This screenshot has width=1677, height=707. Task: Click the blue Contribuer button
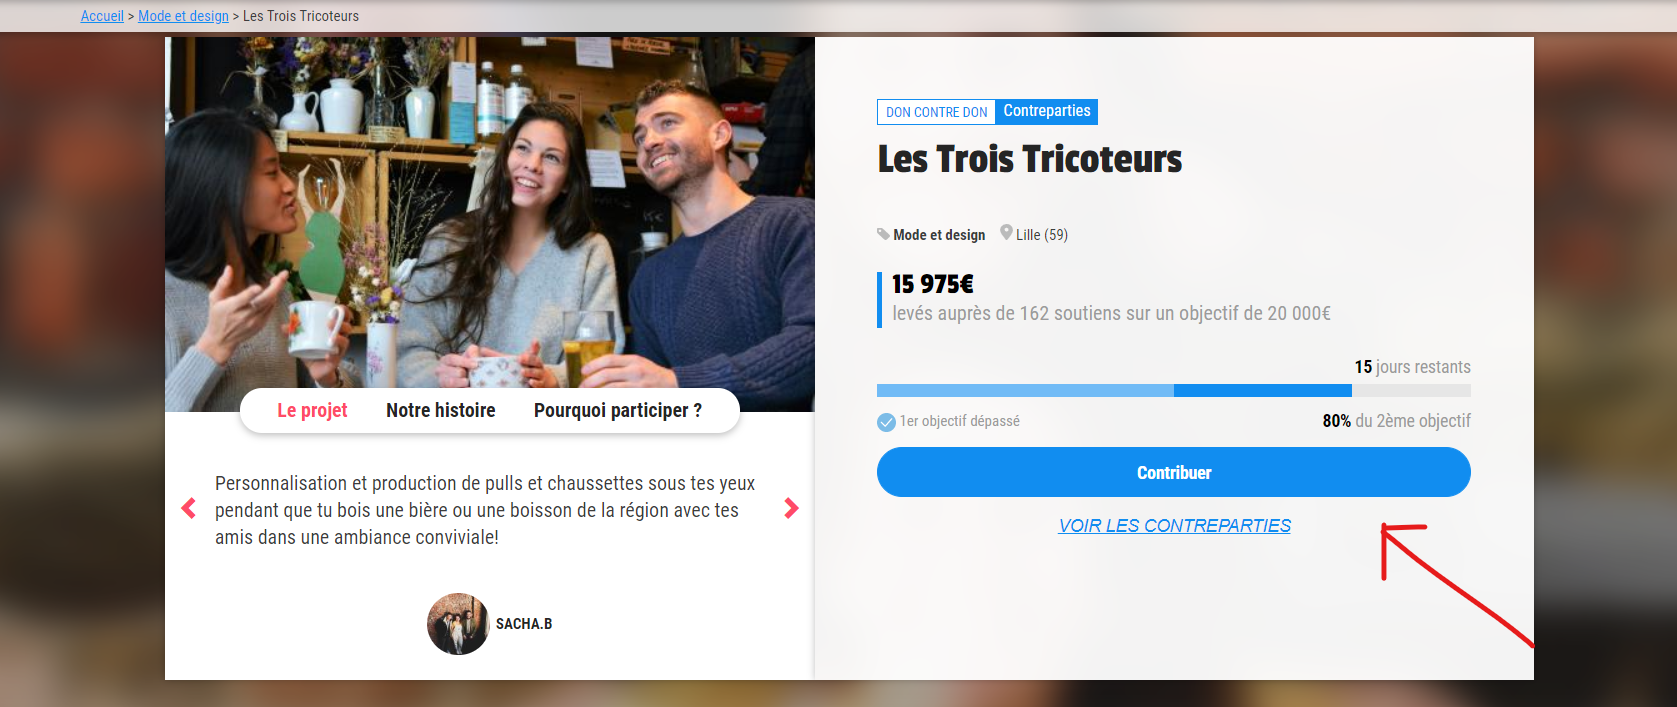pyautogui.click(x=1174, y=472)
